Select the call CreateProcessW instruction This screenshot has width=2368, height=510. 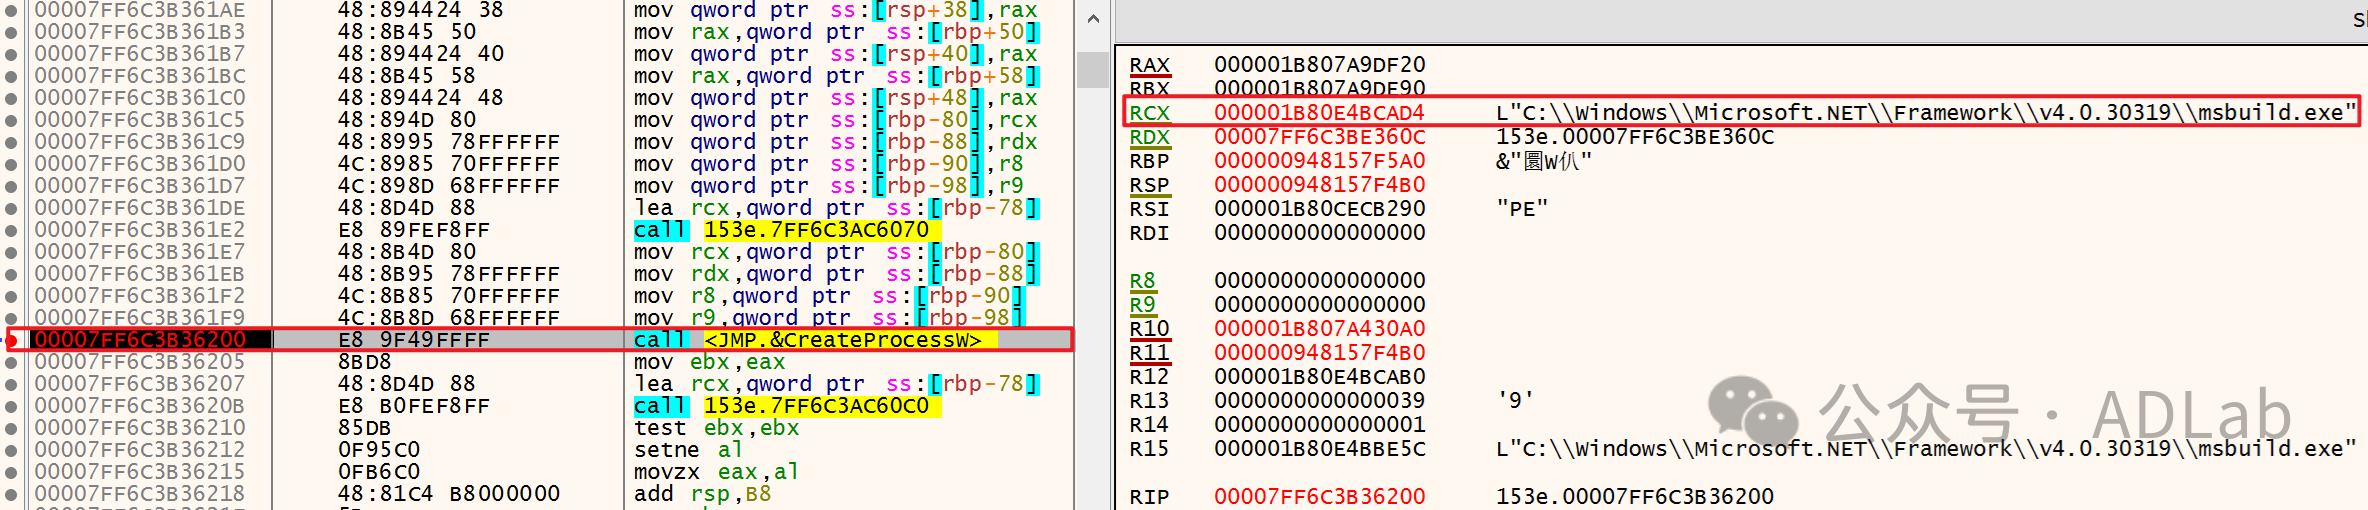click(814, 340)
